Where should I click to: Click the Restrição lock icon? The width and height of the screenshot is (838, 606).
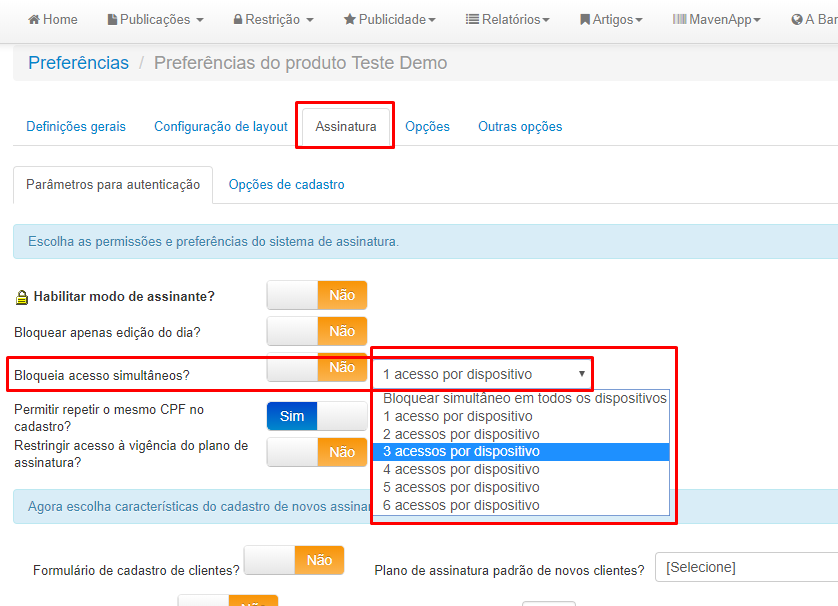pos(238,20)
